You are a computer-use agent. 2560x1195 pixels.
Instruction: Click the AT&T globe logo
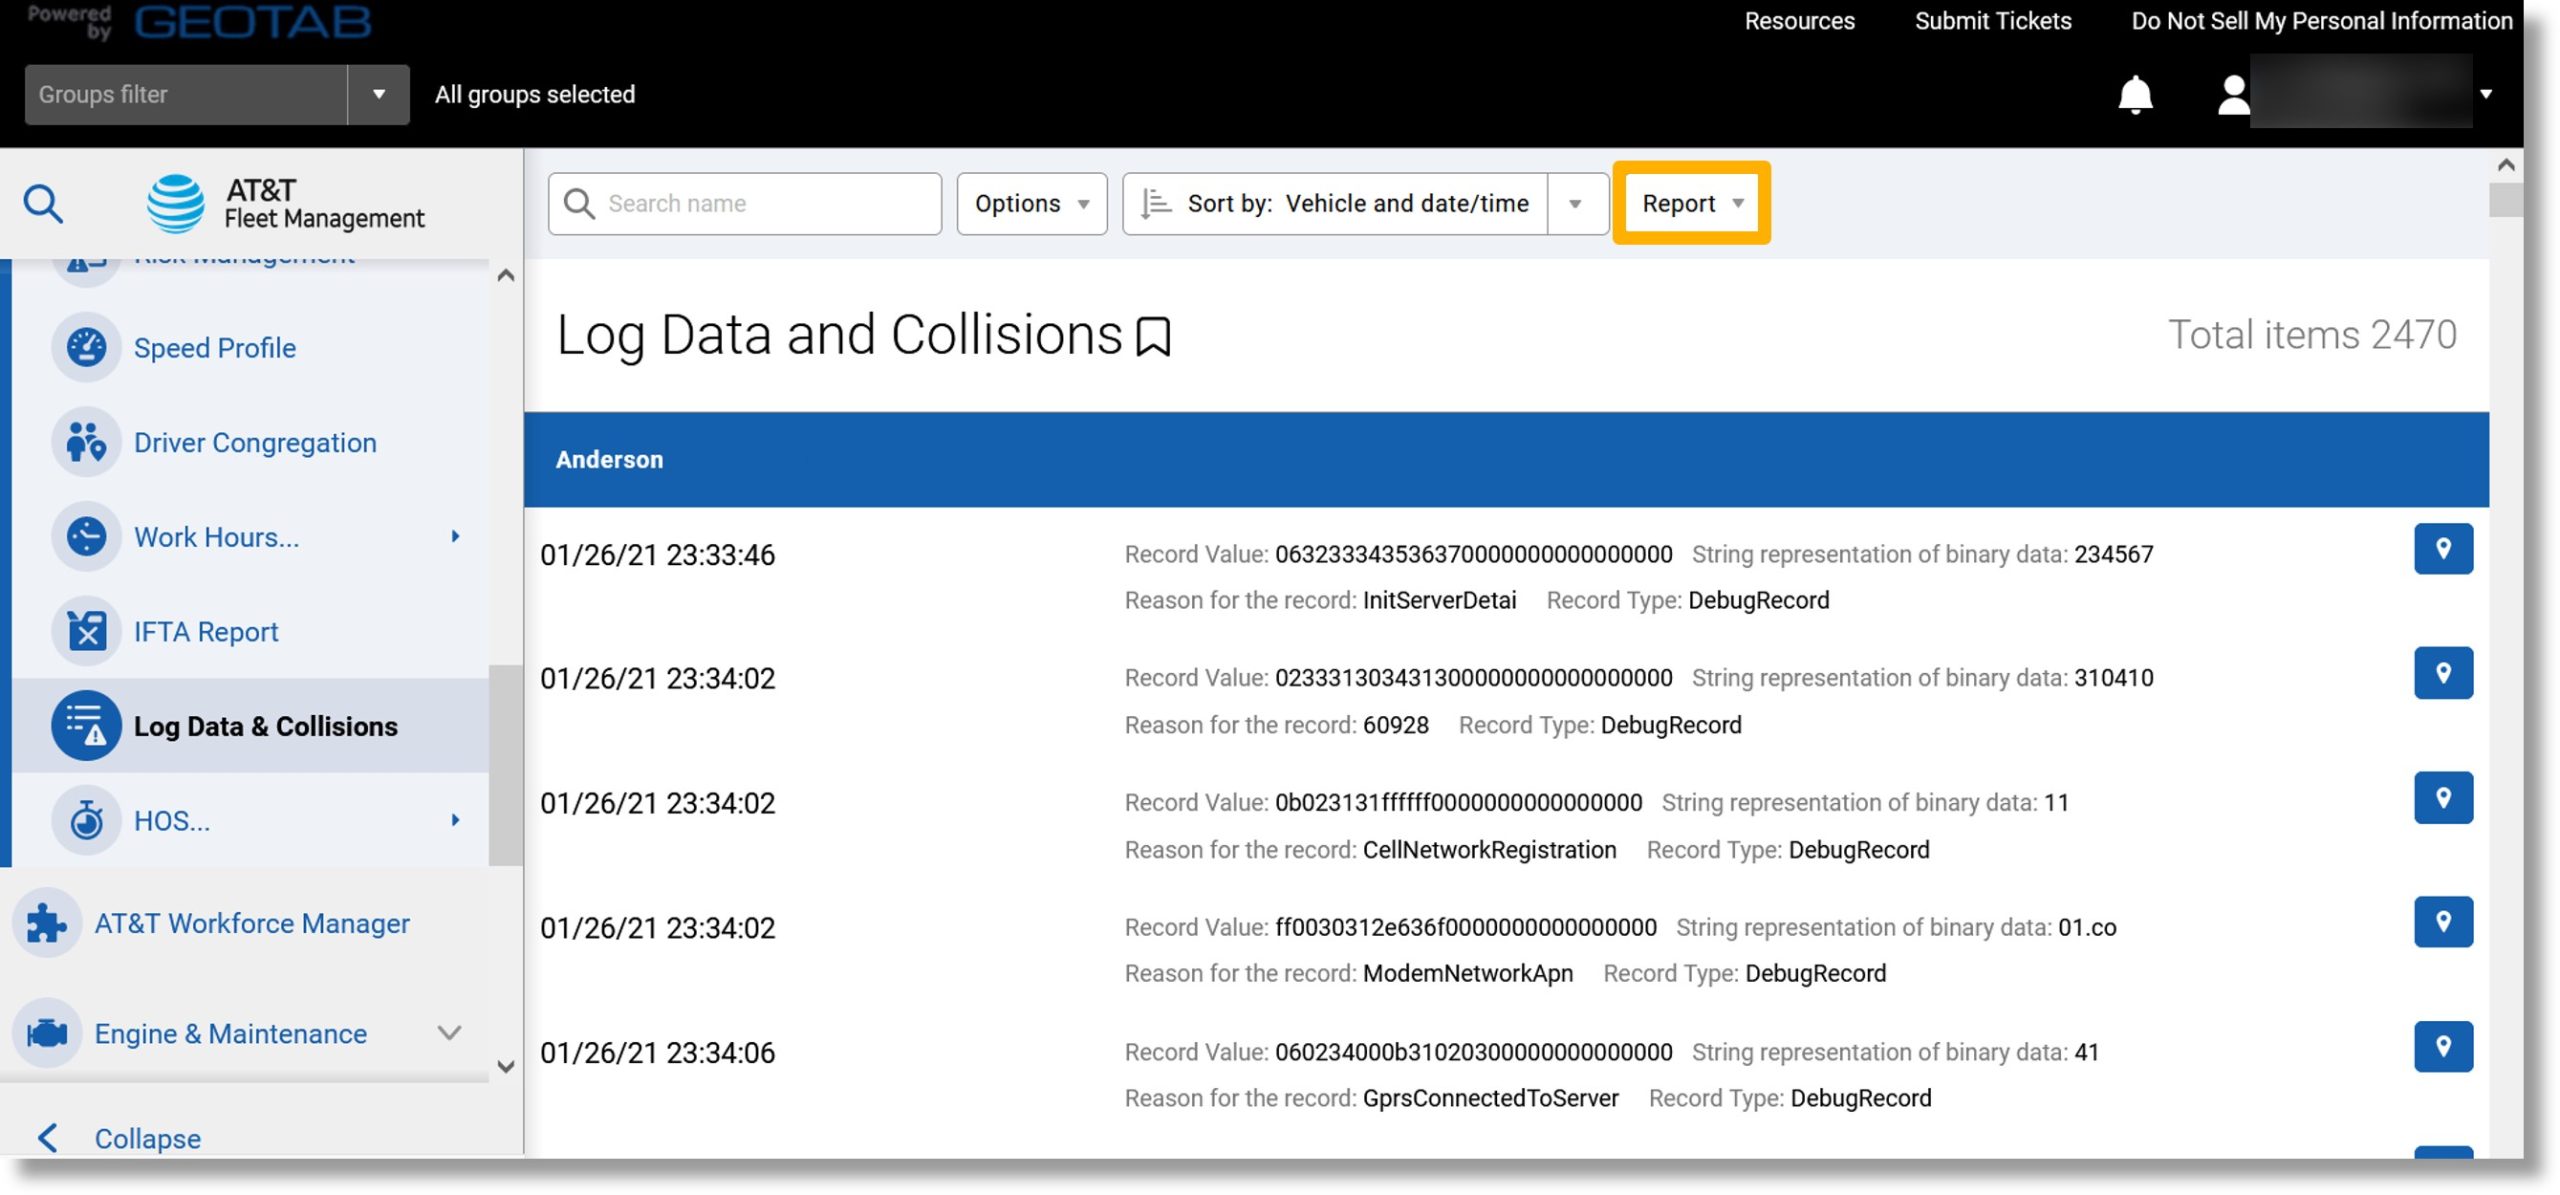pyautogui.click(x=176, y=203)
